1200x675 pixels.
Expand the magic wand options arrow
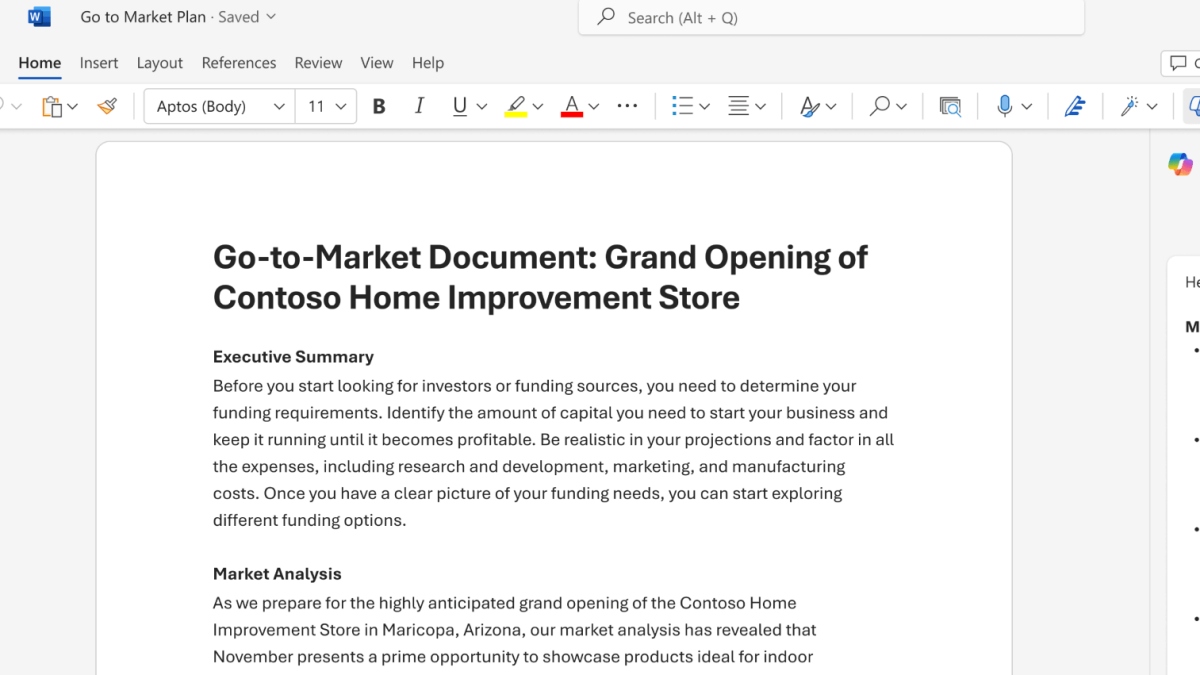click(1152, 106)
